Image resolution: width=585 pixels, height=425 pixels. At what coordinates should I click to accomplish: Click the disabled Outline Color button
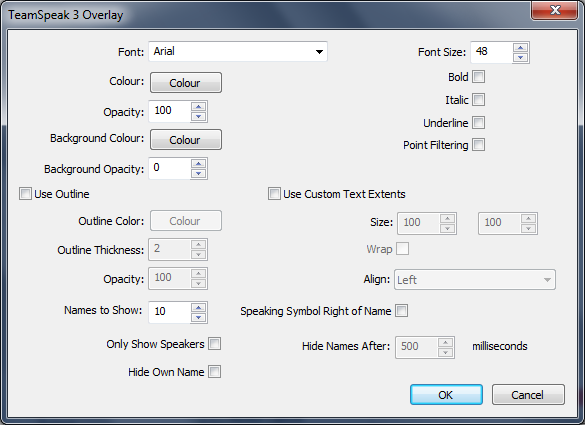coord(186,221)
